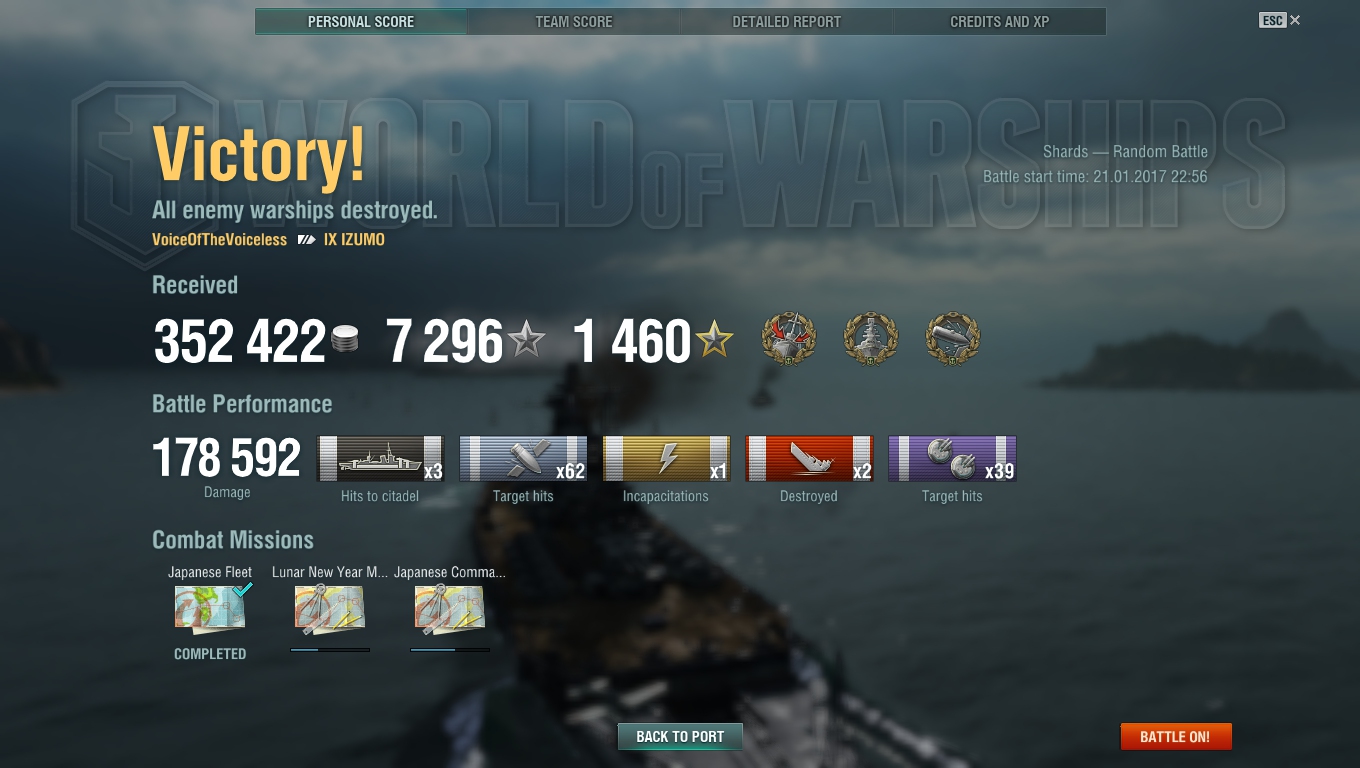Click the Lunar New Year mission progress bar
Screen dimensions: 1360x768
point(330,650)
